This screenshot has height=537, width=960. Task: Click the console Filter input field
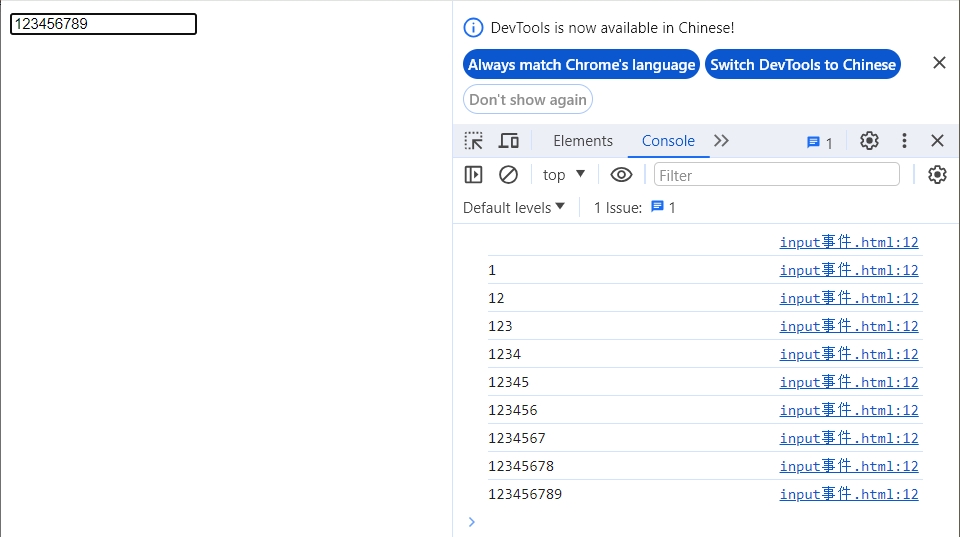[x=776, y=175]
